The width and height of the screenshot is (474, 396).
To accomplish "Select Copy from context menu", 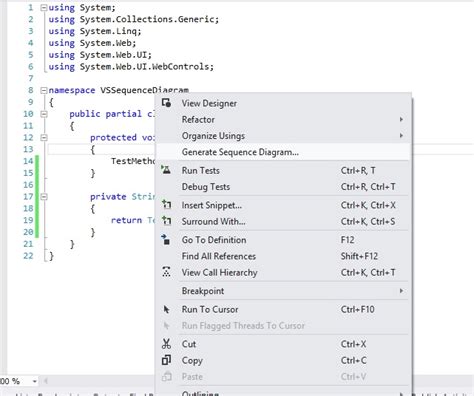I will (283, 360).
